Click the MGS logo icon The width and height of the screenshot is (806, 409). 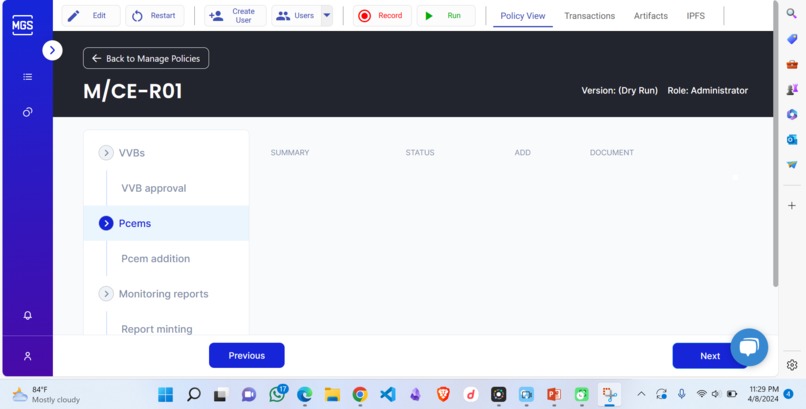pyautogui.click(x=23, y=25)
